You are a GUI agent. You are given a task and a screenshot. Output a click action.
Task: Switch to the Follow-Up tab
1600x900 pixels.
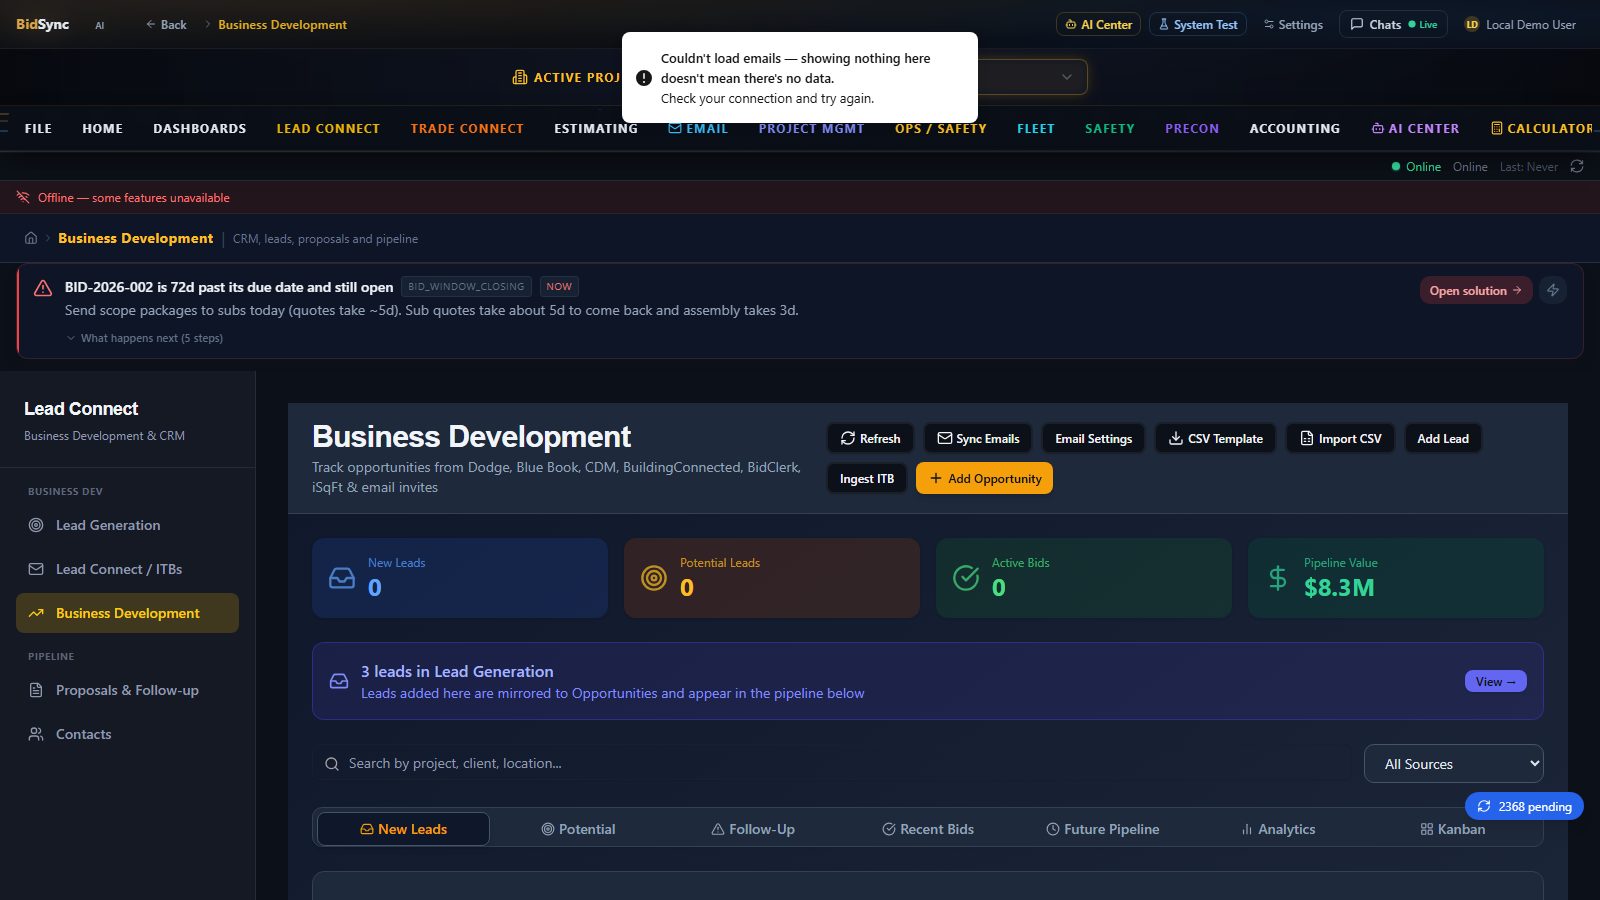pyautogui.click(x=753, y=829)
